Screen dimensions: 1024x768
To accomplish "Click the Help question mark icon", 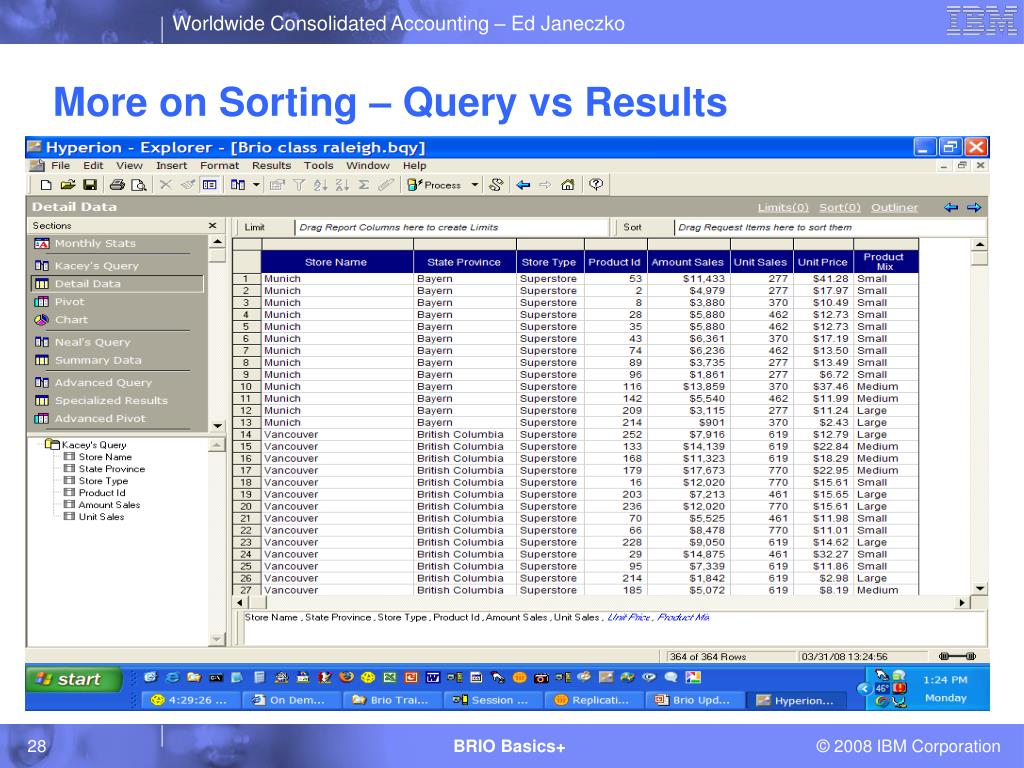I will [x=596, y=184].
